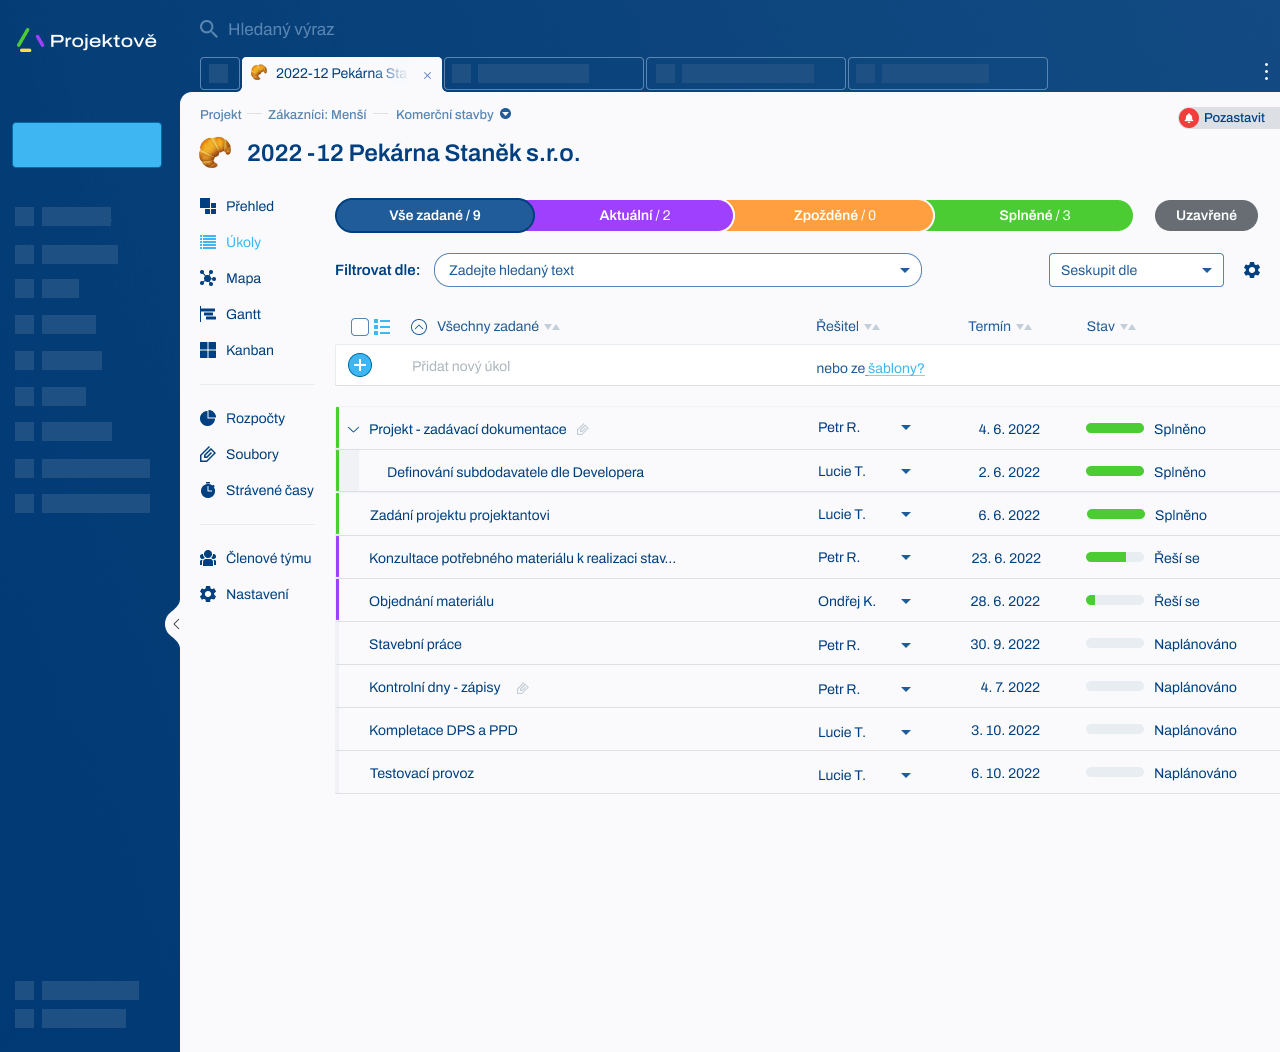Click progress bar of Objednání materiálu

(x=1115, y=601)
